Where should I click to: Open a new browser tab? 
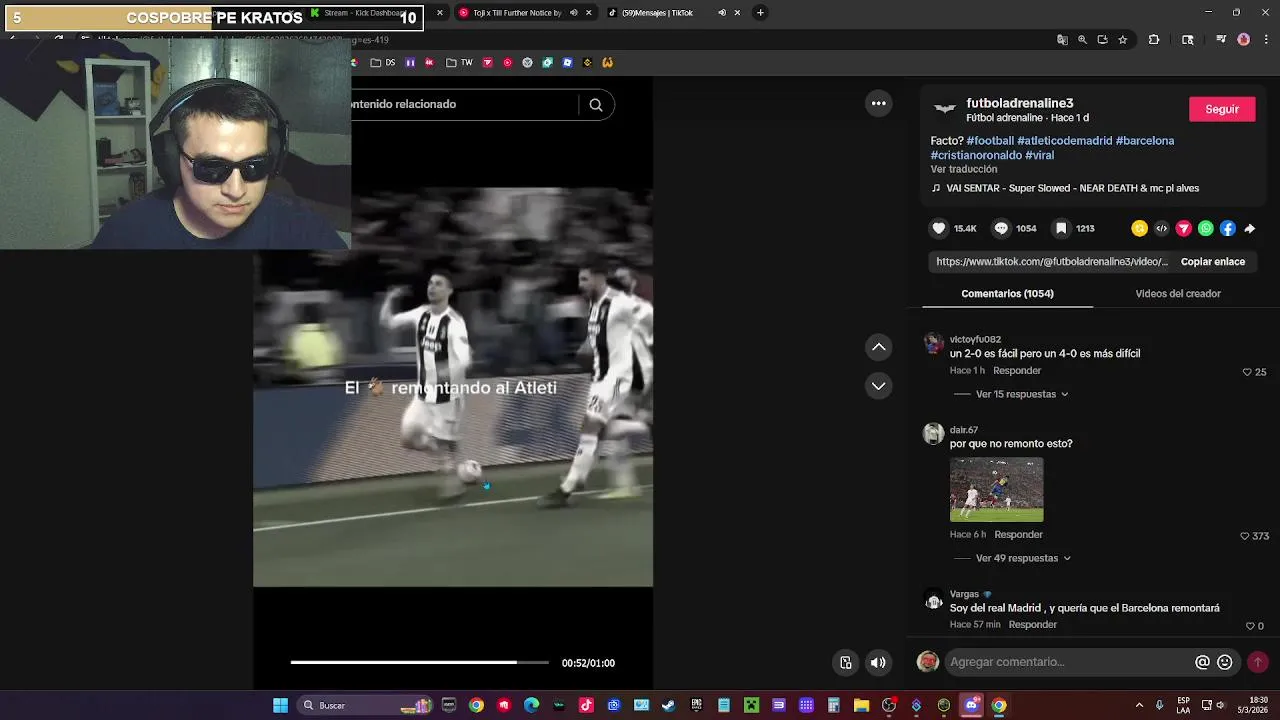click(x=760, y=13)
